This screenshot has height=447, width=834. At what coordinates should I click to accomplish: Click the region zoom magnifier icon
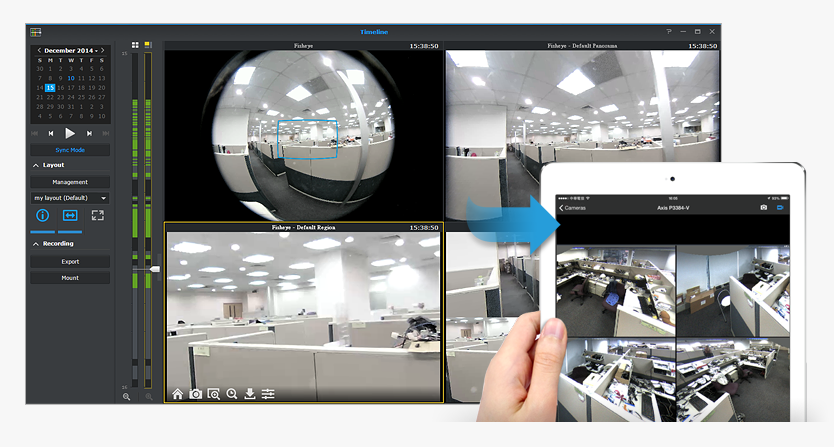214,394
